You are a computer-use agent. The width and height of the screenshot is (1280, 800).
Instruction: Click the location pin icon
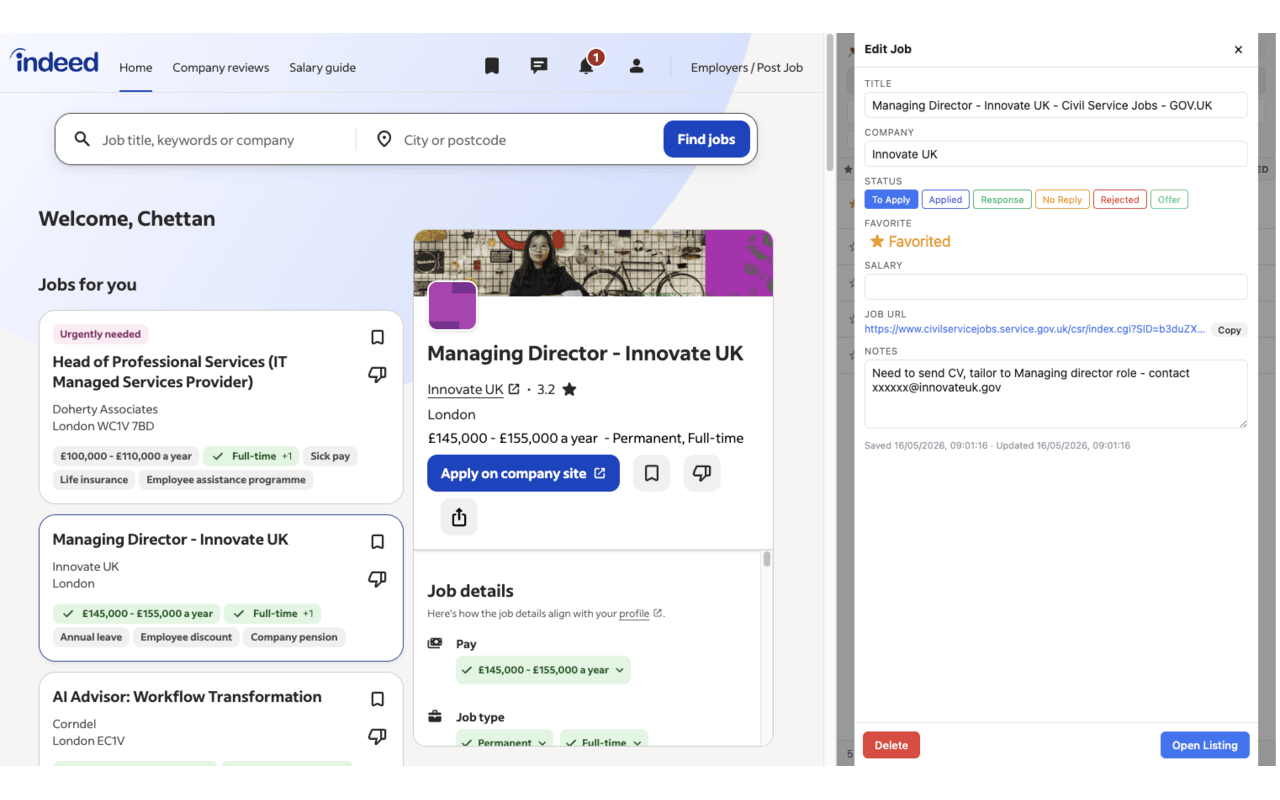(384, 140)
